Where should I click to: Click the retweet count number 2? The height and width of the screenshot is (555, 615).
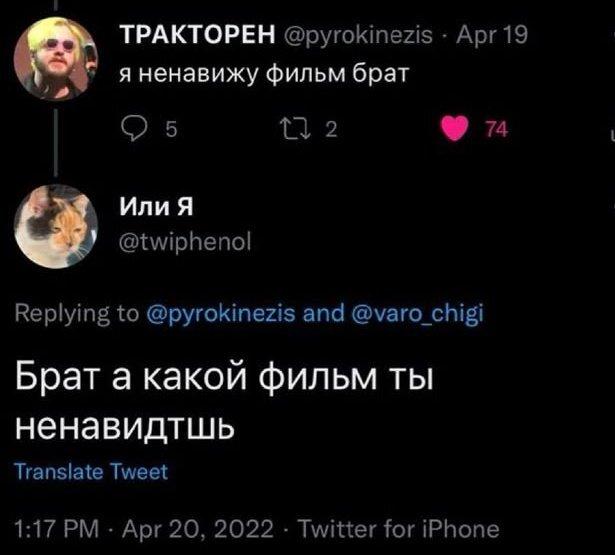tap(331, 128)
